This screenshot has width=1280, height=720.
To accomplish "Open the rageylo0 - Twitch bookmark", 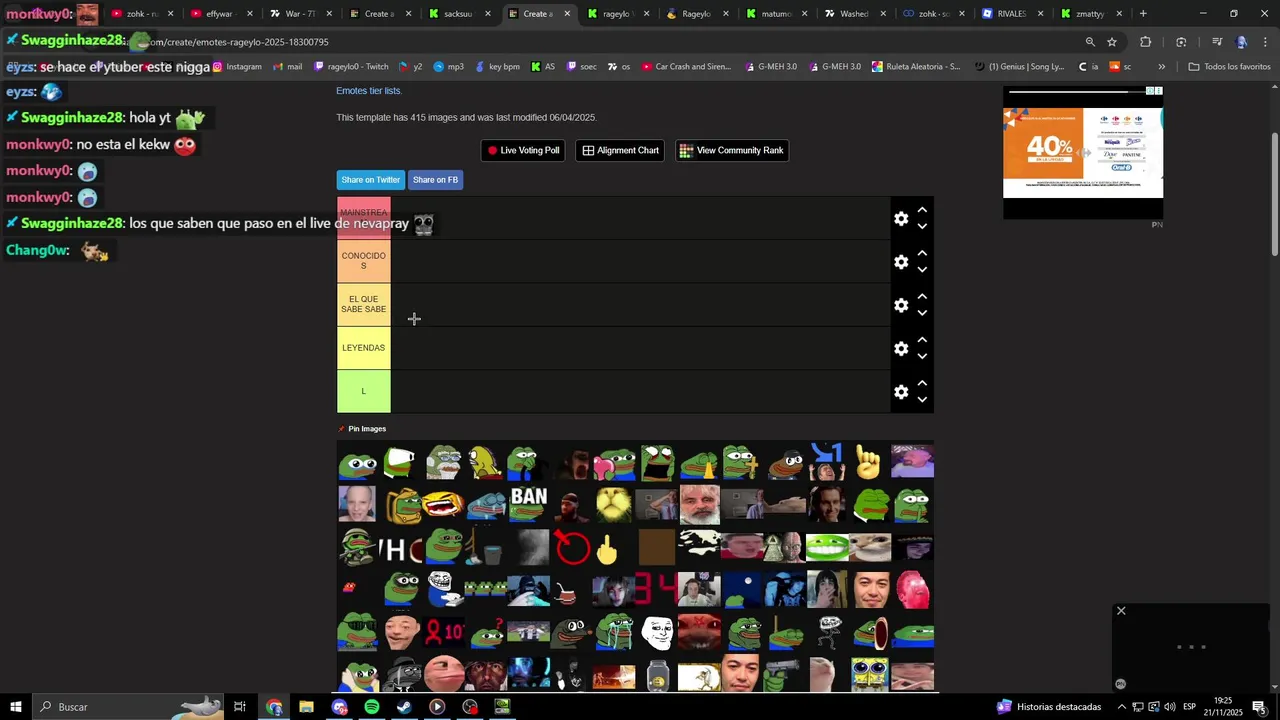I will click(351, 67).
